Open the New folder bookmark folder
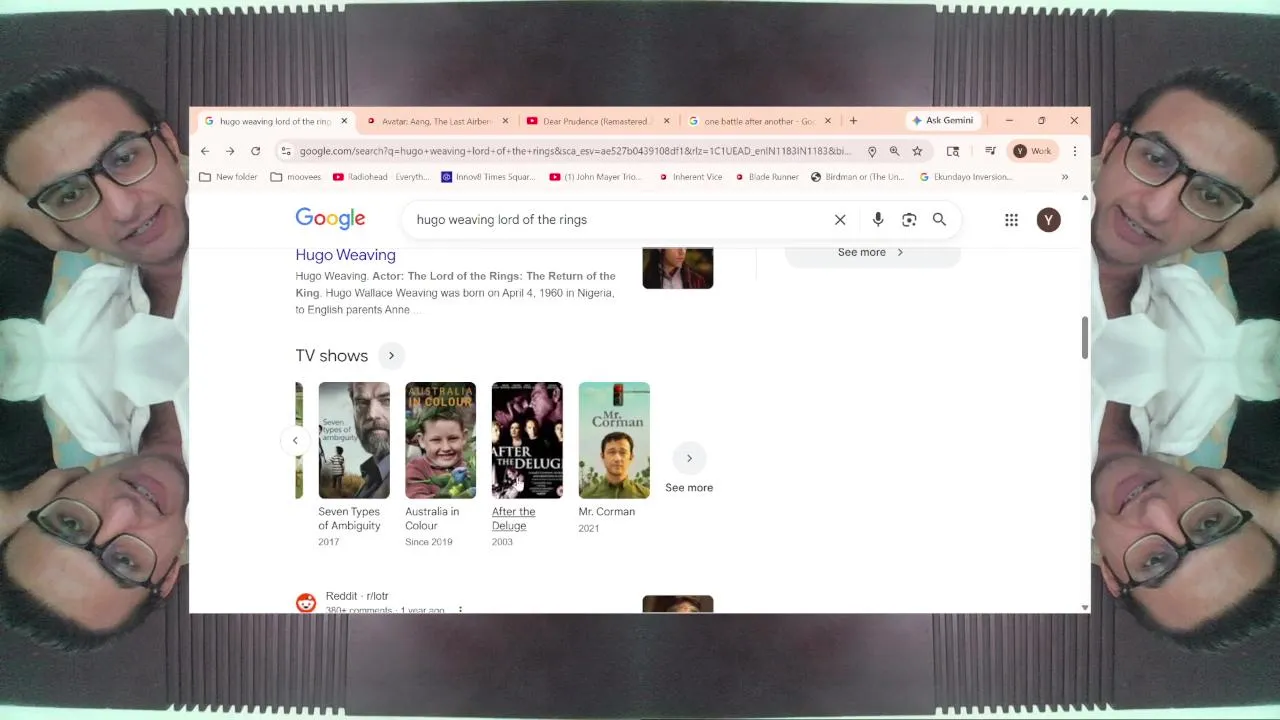The width and height of the screenshot is (1280, 720). (228, 177)
